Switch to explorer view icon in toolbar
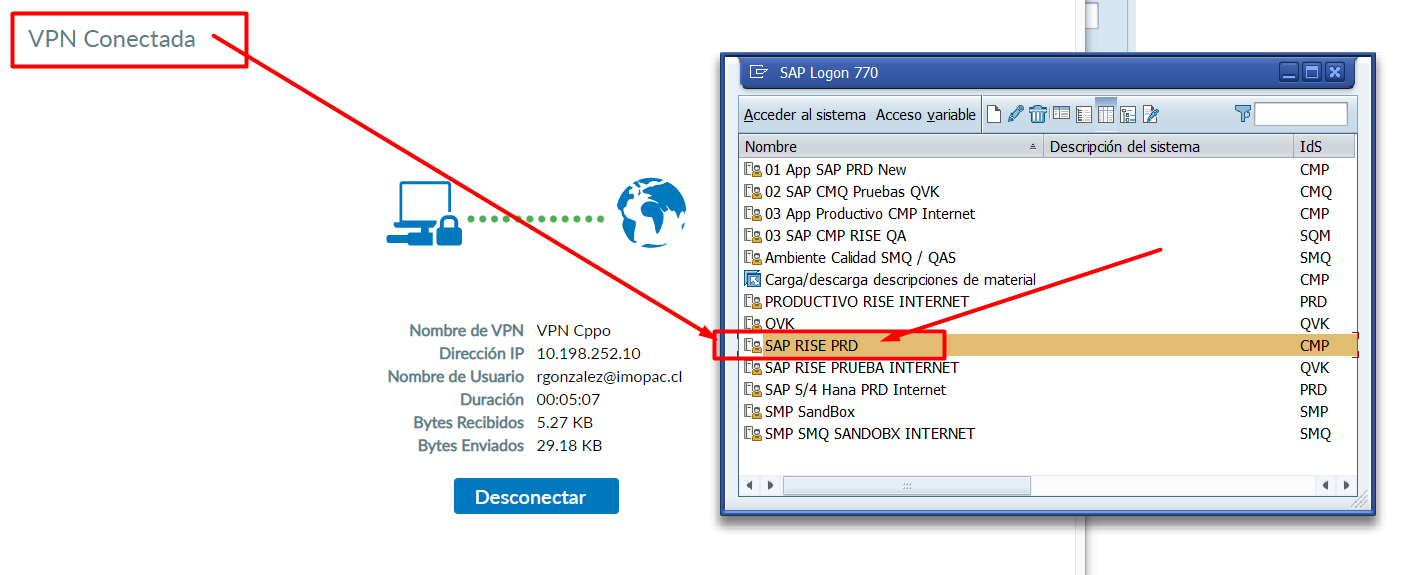 tap(1061, 114)
